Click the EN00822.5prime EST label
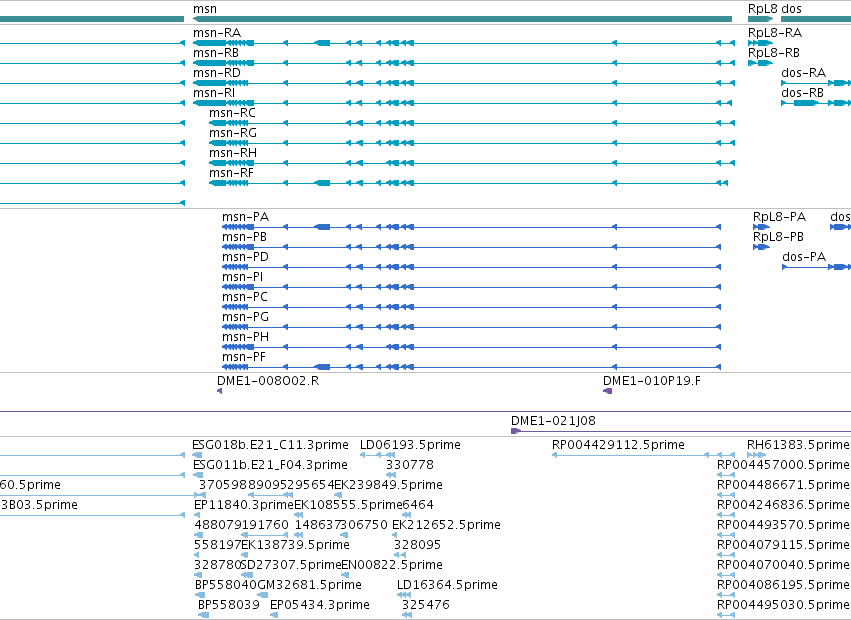The width and height of the screenshot is (851, 620). tap(392, 565)
